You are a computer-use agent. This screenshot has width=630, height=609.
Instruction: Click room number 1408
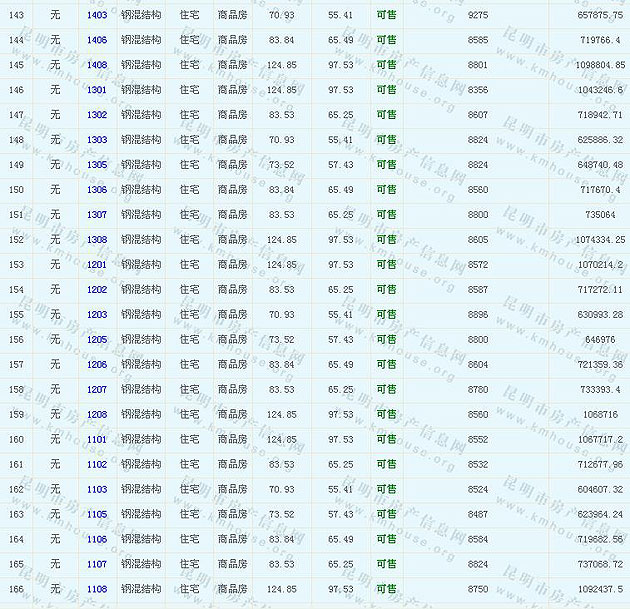(97, 66)
